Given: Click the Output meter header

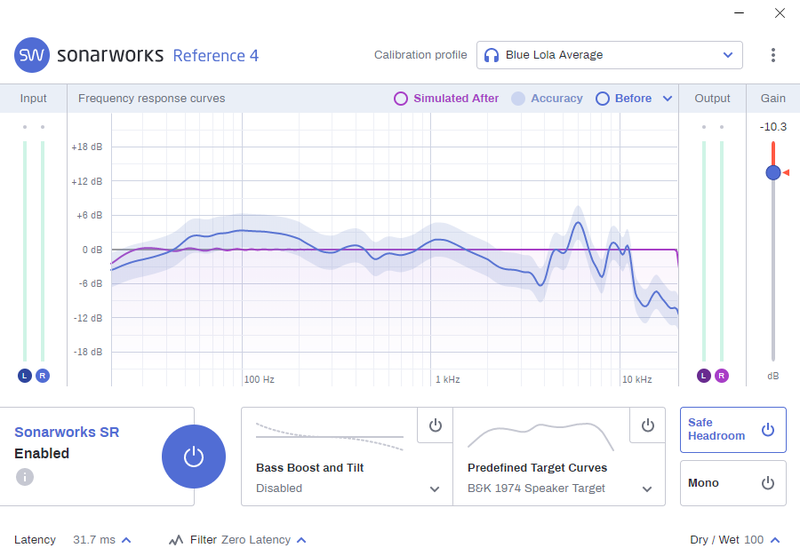Looking at the screenshot, I should coord(712,98).
